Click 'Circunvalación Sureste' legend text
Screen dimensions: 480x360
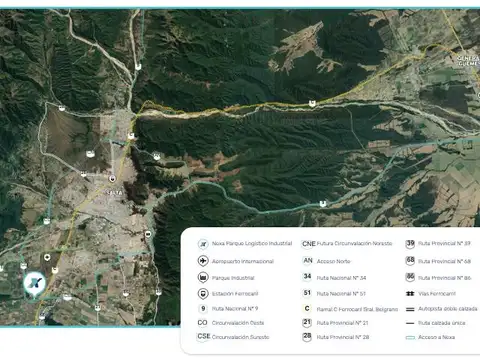240,337
